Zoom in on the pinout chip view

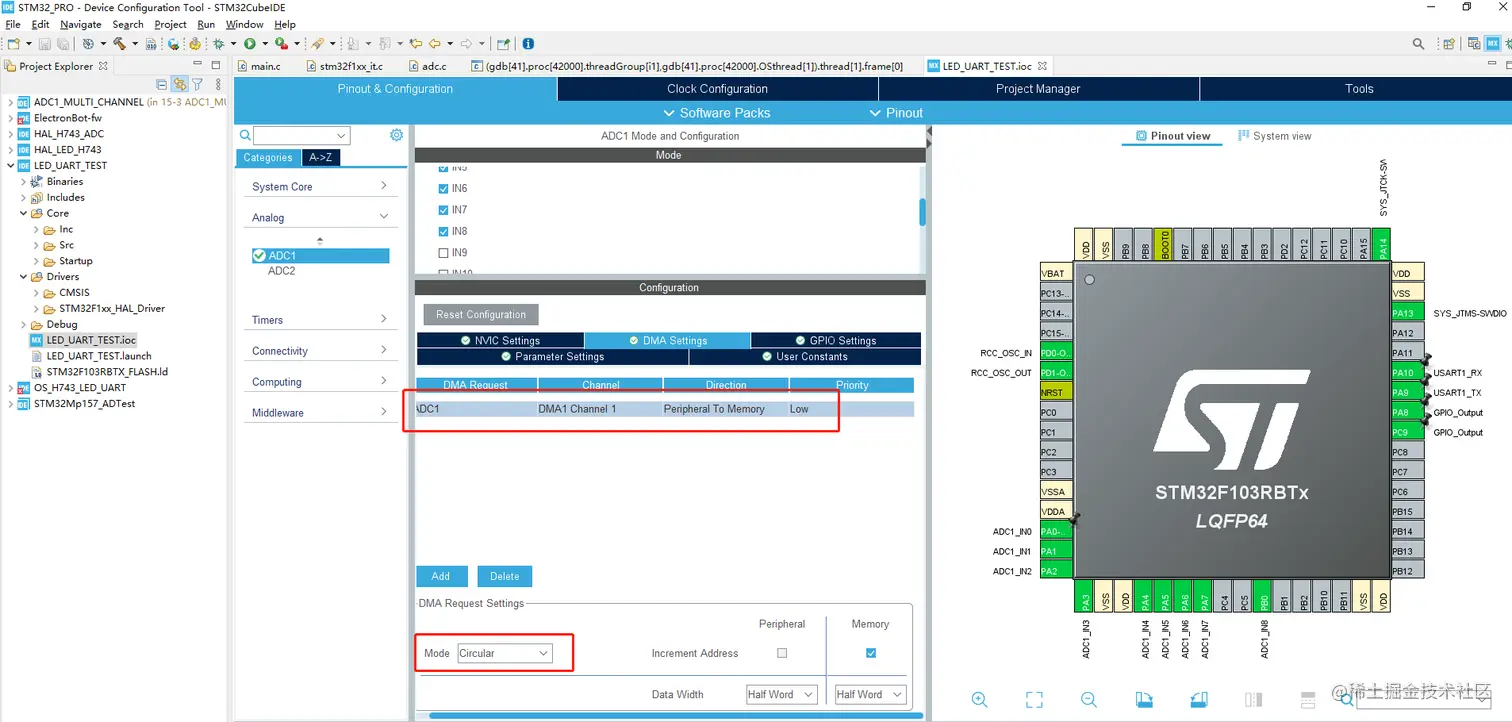[x=979, y=700]
